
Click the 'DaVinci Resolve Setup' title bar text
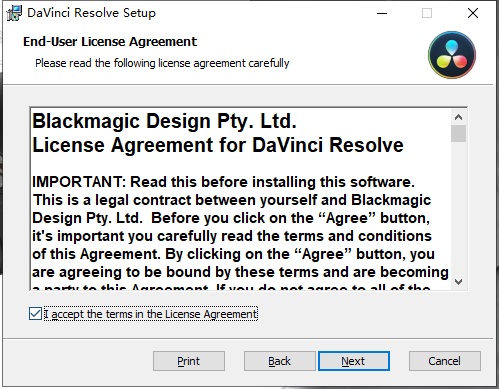91,13
